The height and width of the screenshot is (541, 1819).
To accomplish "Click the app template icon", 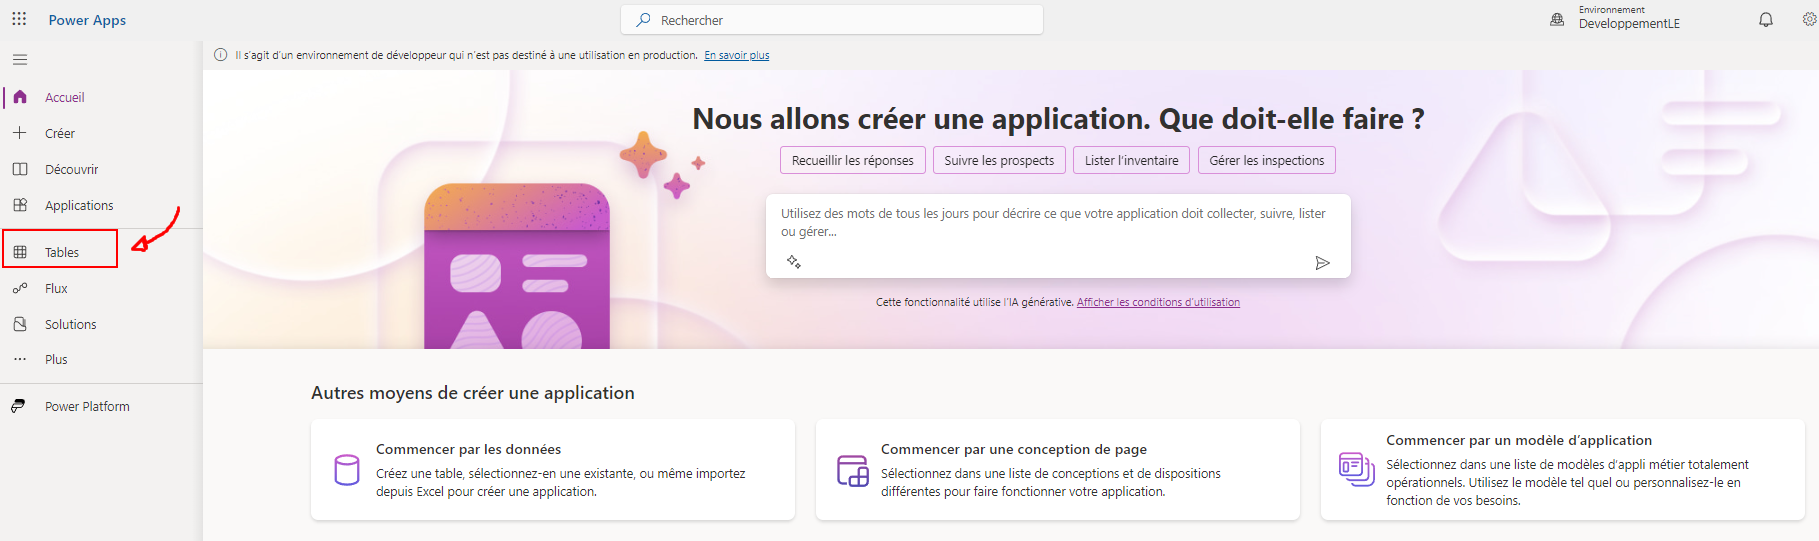I will (1357, 469).
